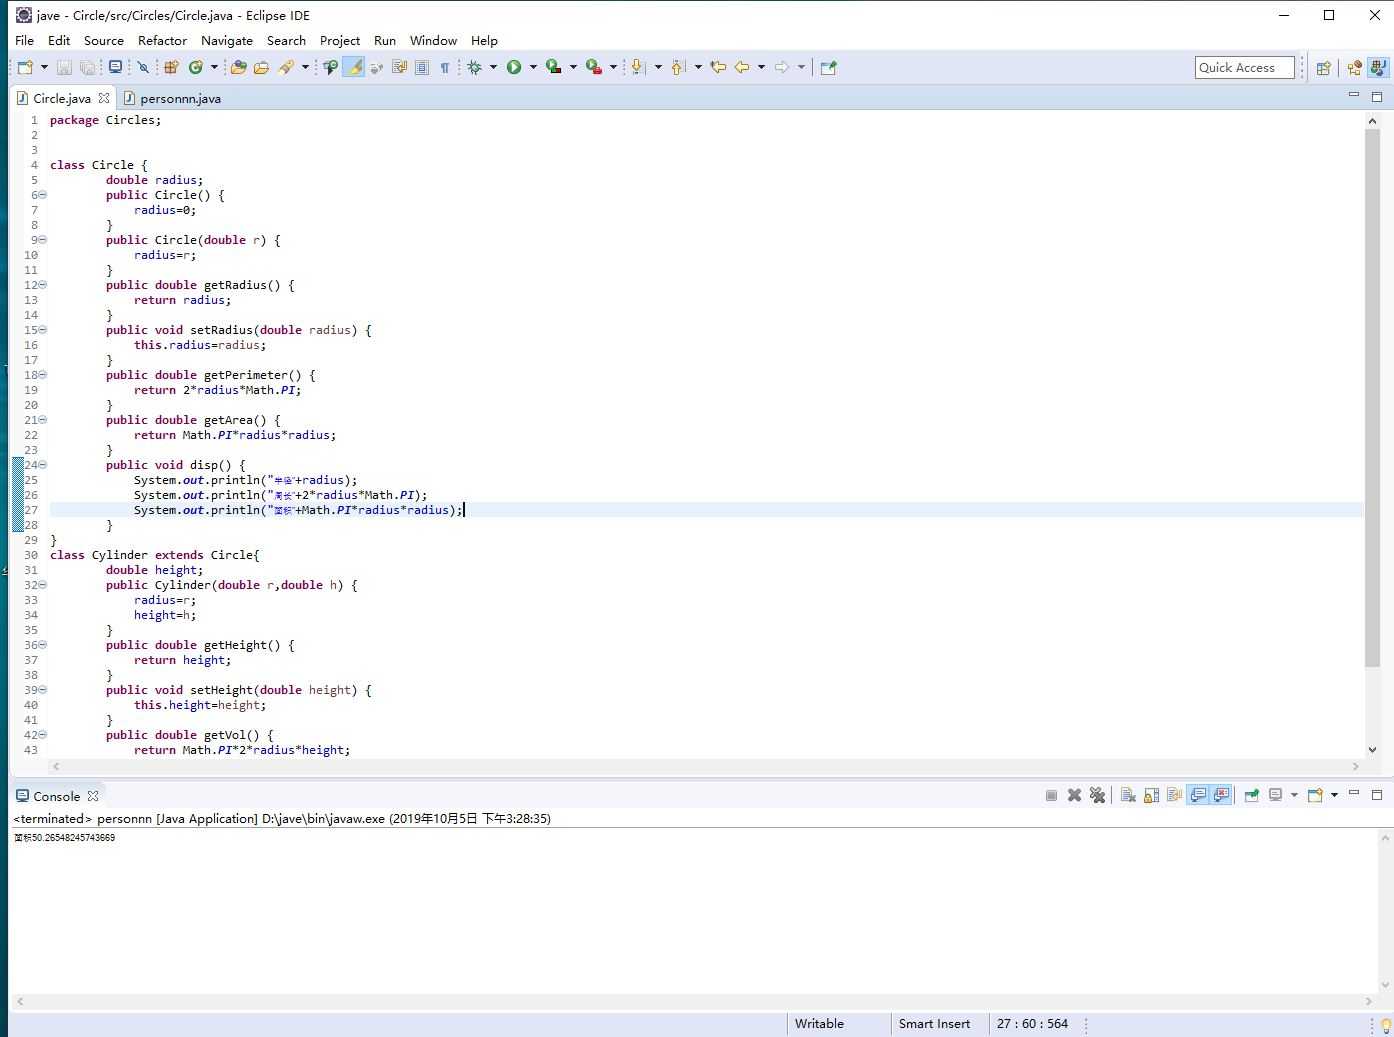
Task: Open the Source menu
Action: coord(104,40)
